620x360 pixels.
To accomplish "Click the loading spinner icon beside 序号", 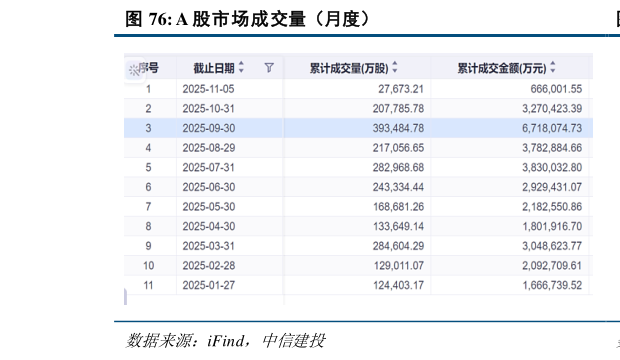I will pyautogui.click(x=134, y=70).
